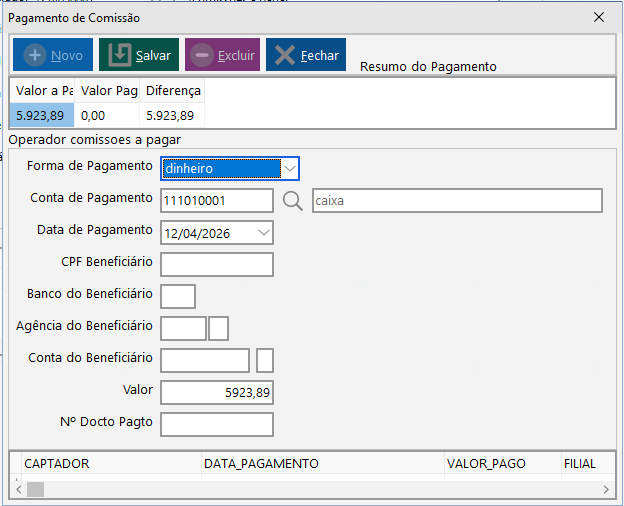
Task: Select the Agência do Beneficiário number field
Action: coord(183,328)
